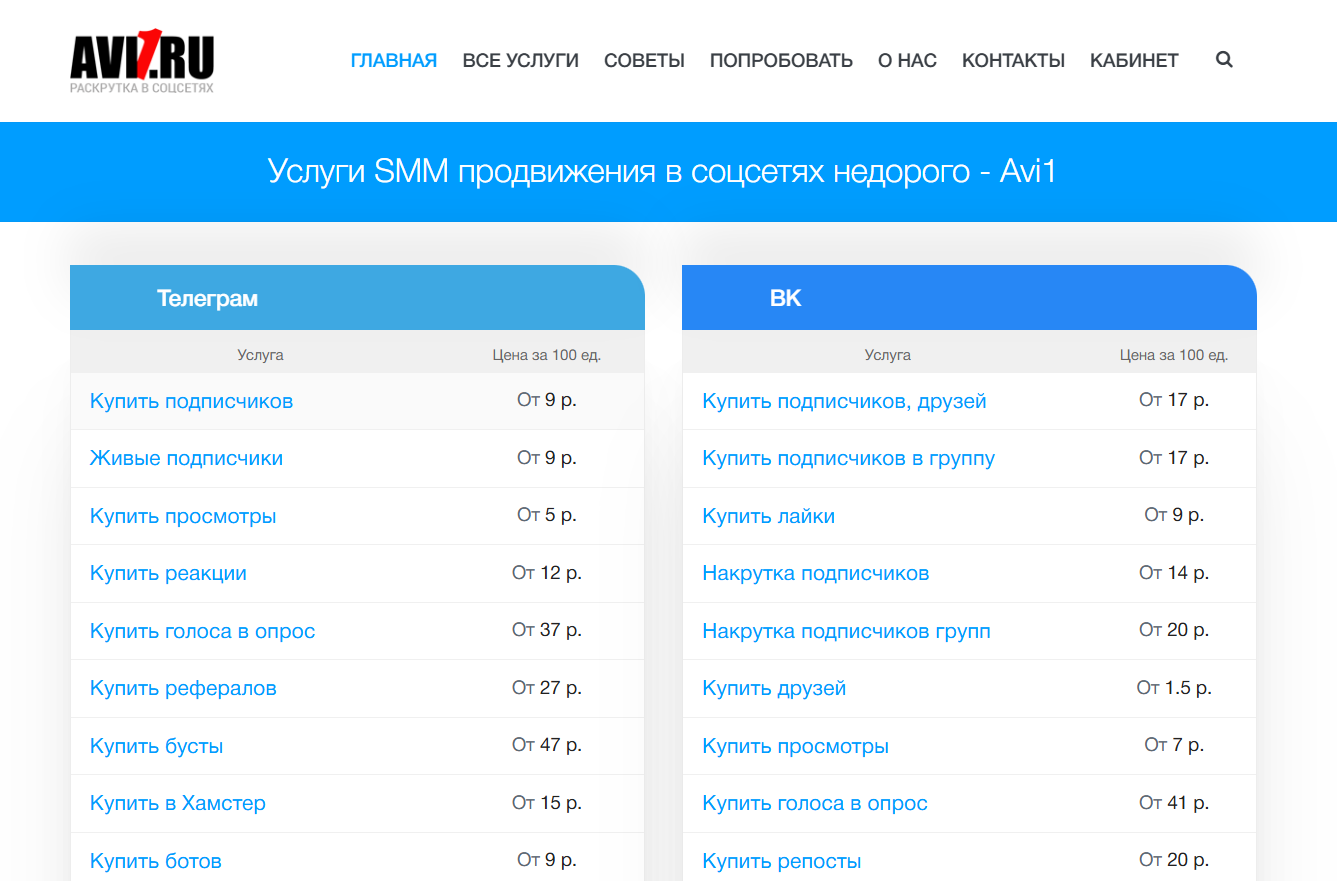Open 'Купить друзей' link
Viewport: 1337px width, 881px height.
tap(774, 688)
